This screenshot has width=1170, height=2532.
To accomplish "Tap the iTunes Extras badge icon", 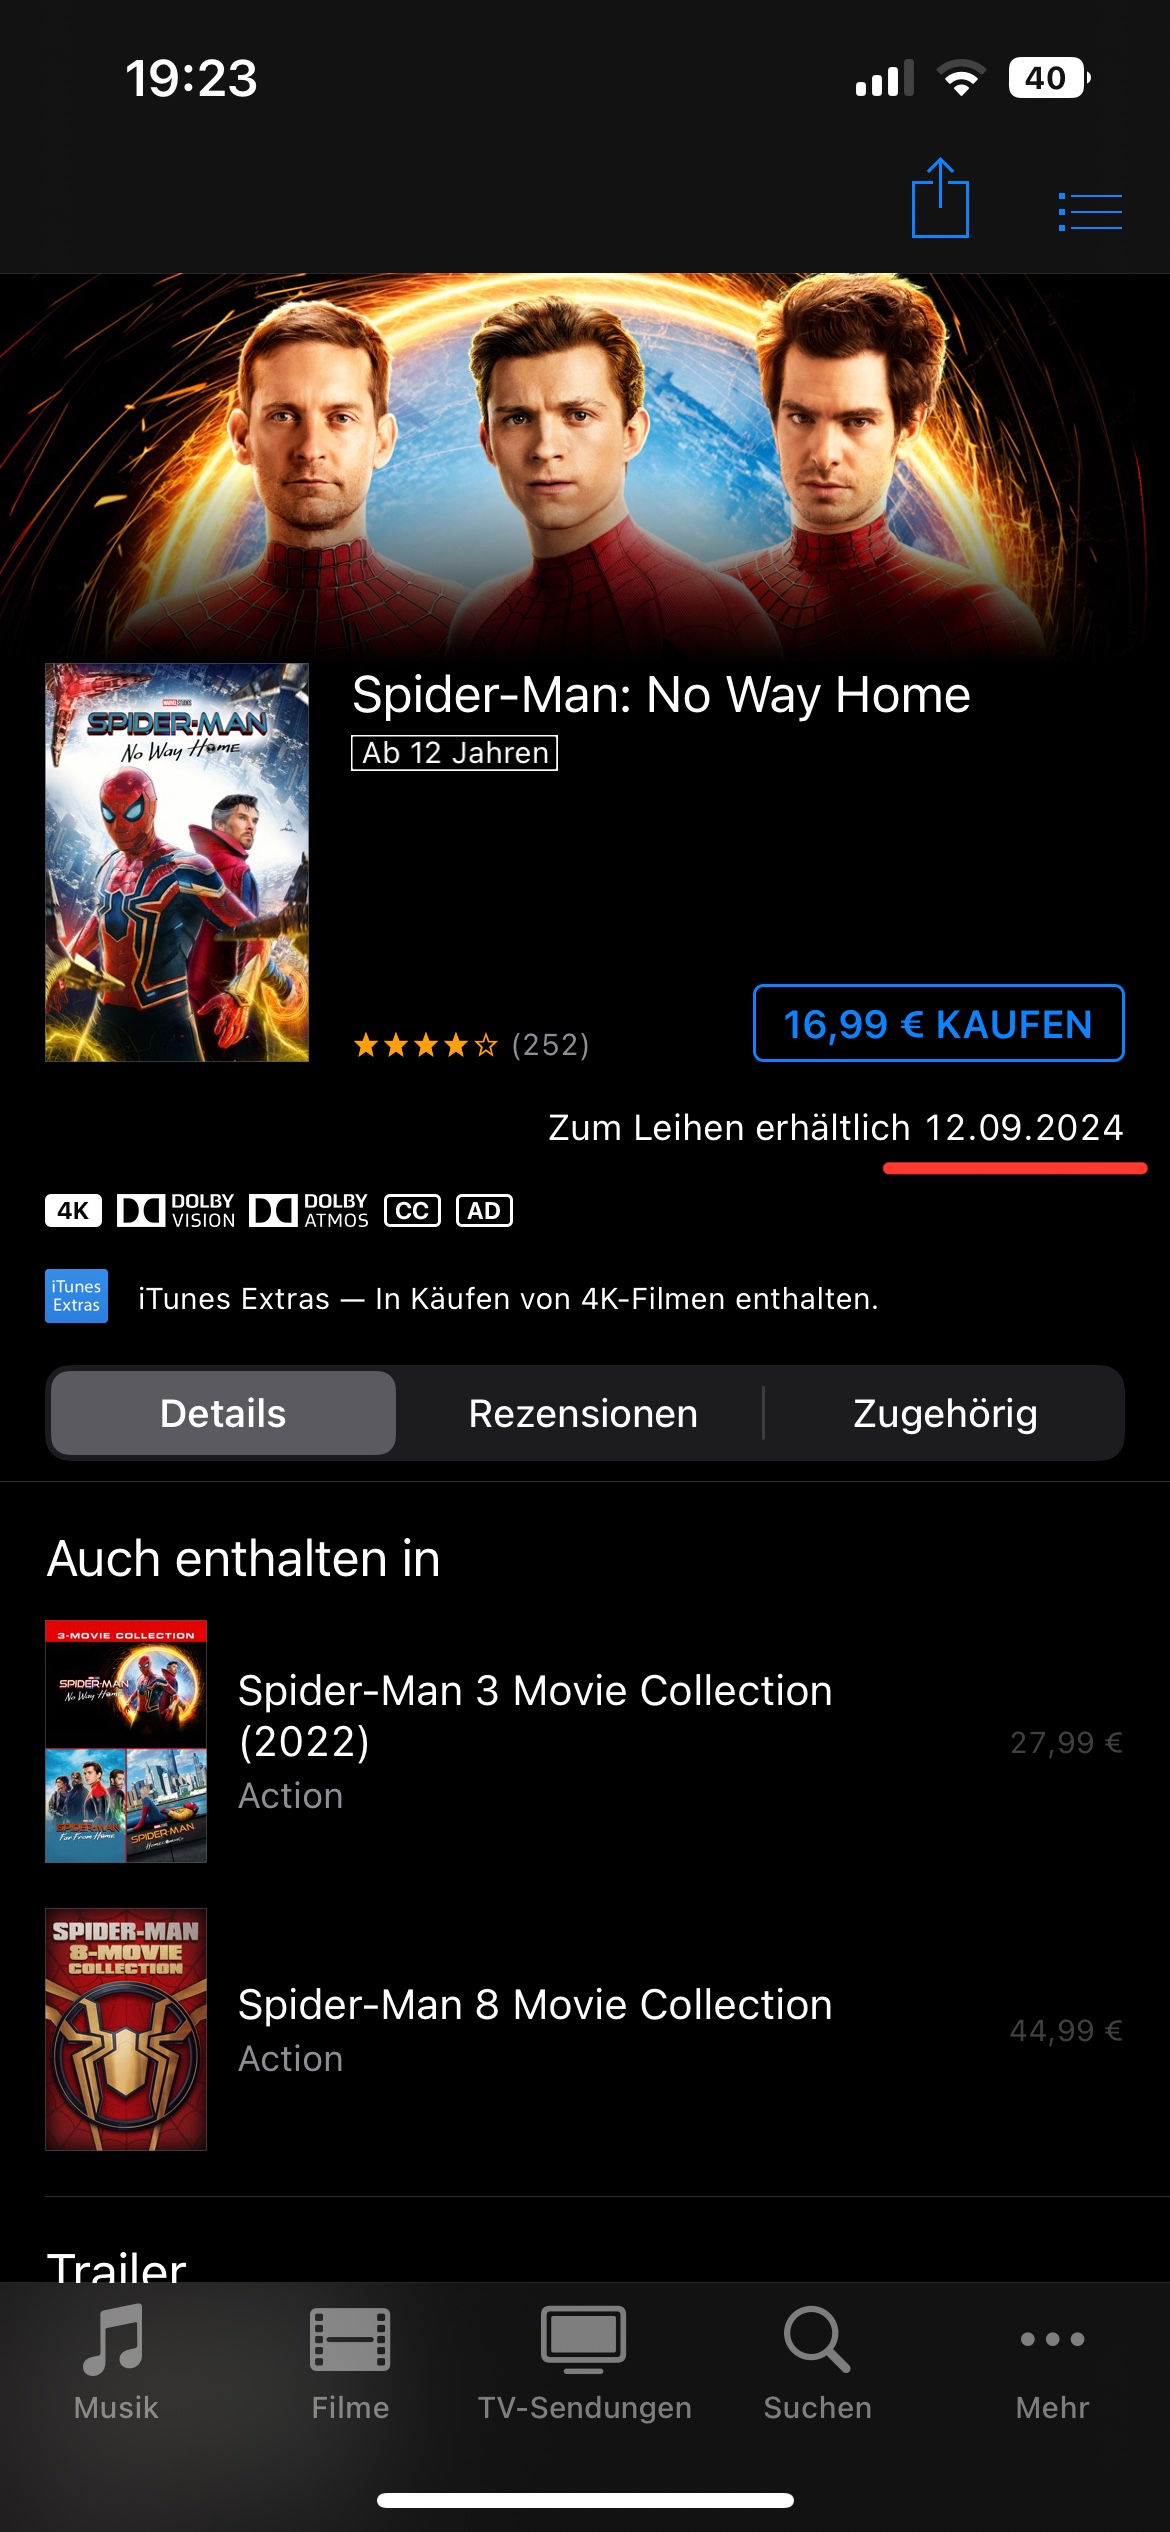I will [x=76, y=1296].
